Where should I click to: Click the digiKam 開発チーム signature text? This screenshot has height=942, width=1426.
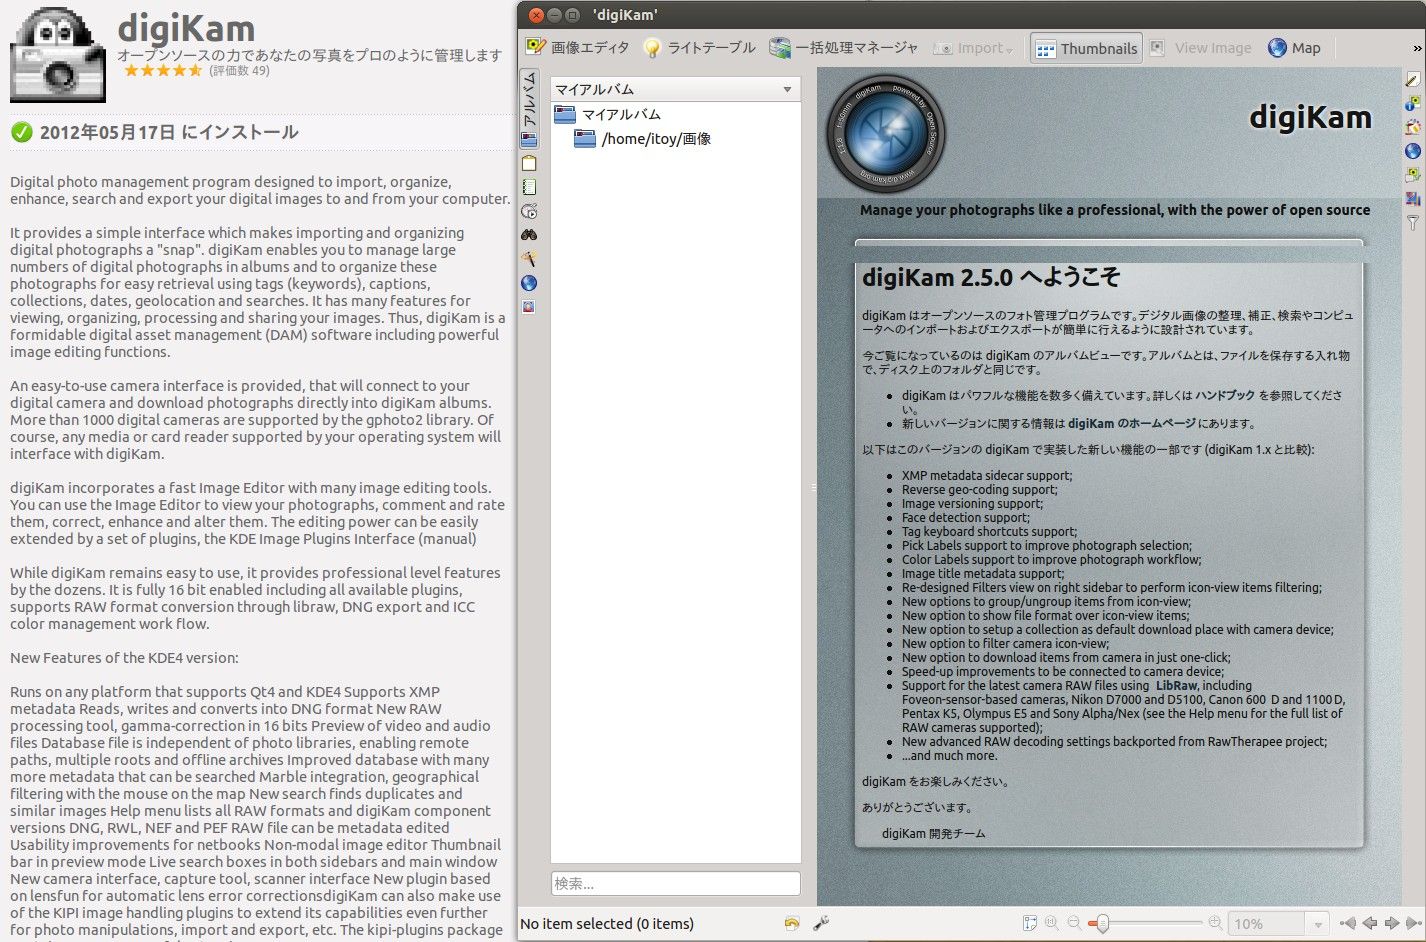tap(934, 834)
